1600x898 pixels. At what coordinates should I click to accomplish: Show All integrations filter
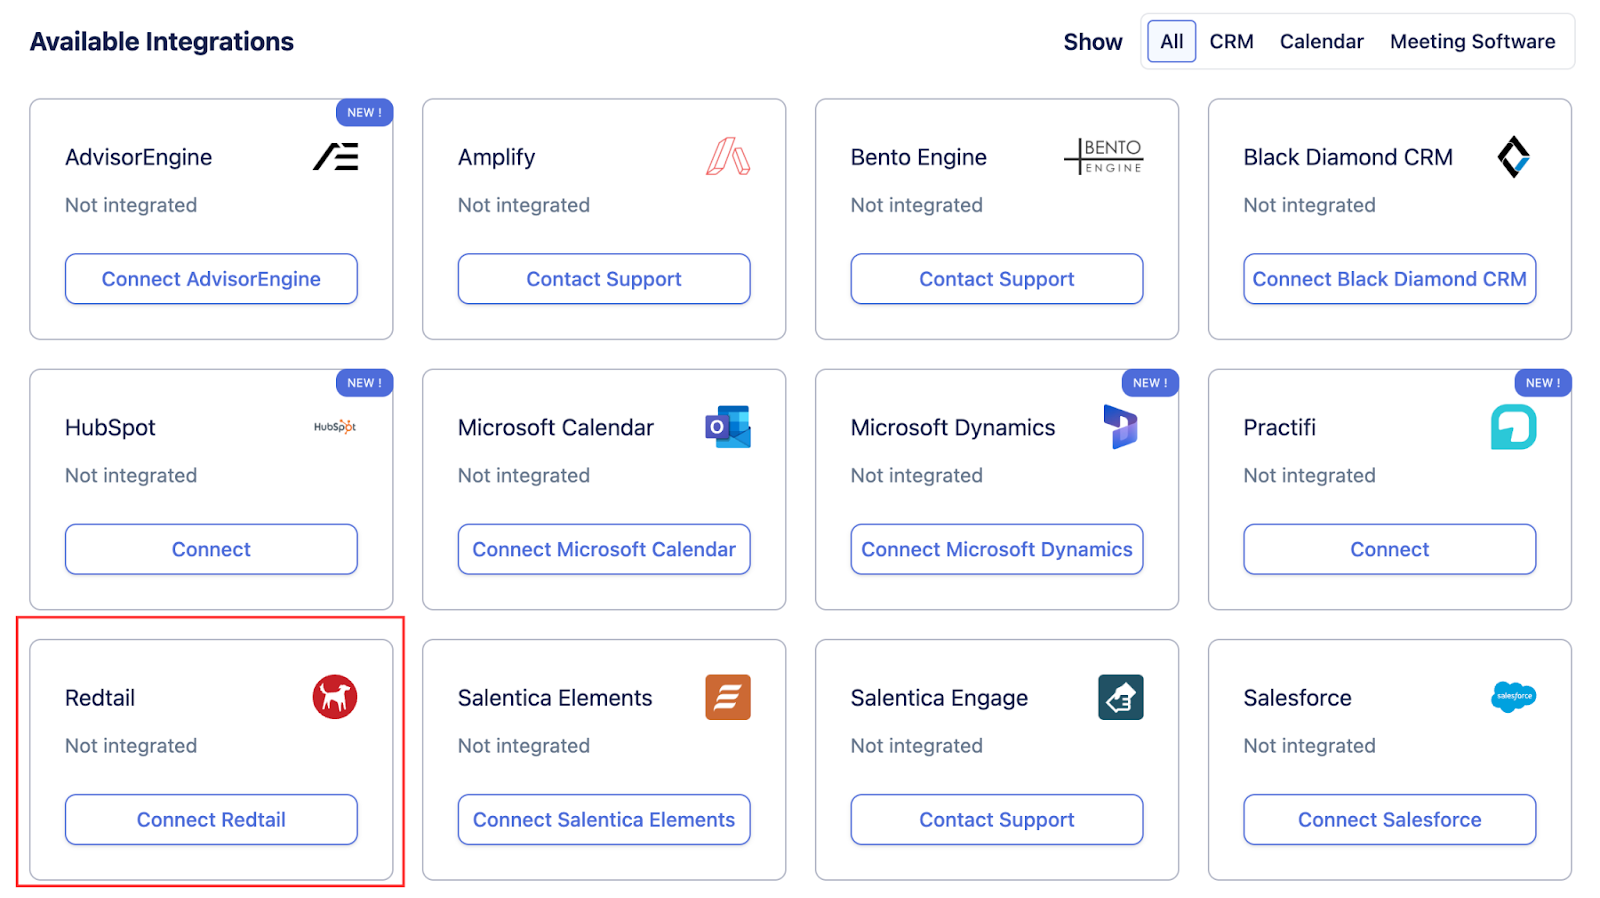tap(1171, 42)
